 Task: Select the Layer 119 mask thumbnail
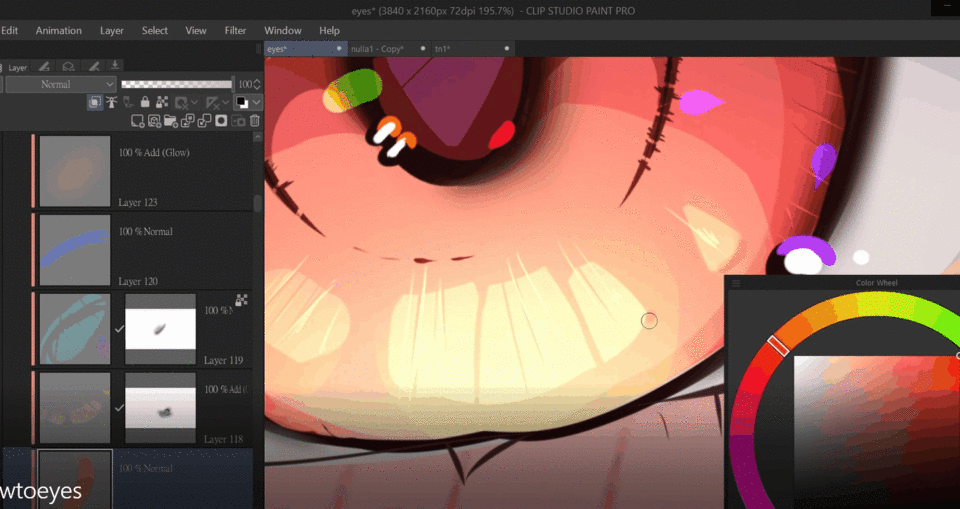click(x=160, y=329)
